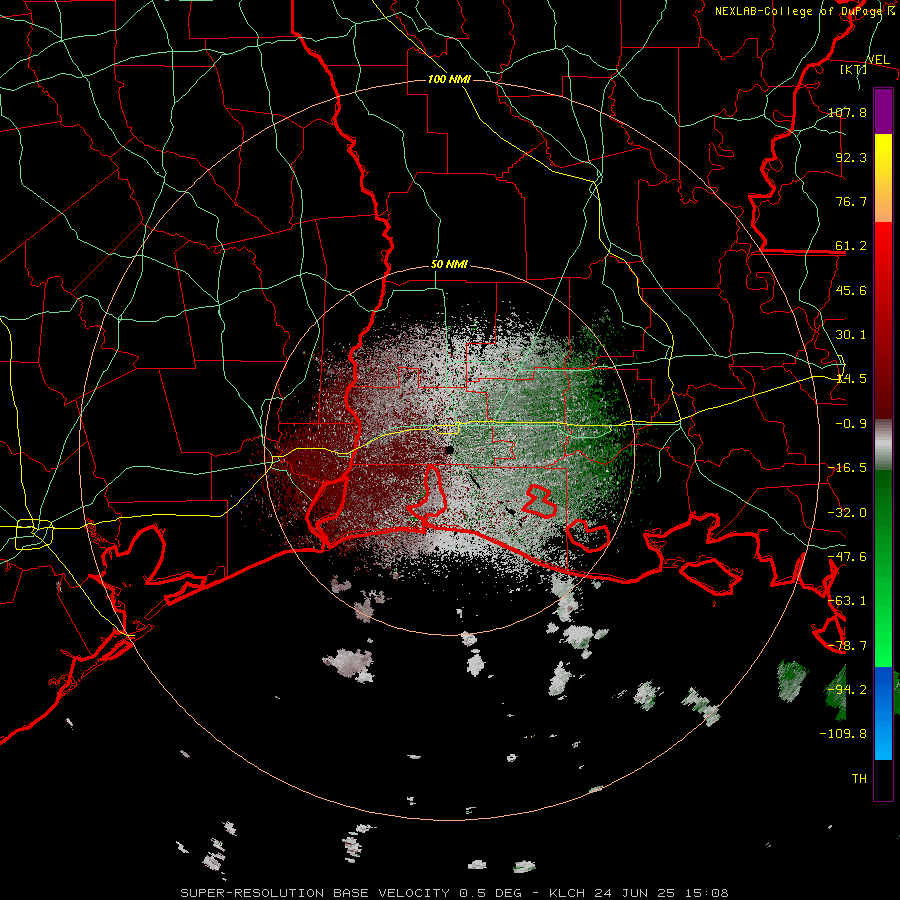
Task: Click the purple segment of velocity color bar
Action: (x=883, y=111)
